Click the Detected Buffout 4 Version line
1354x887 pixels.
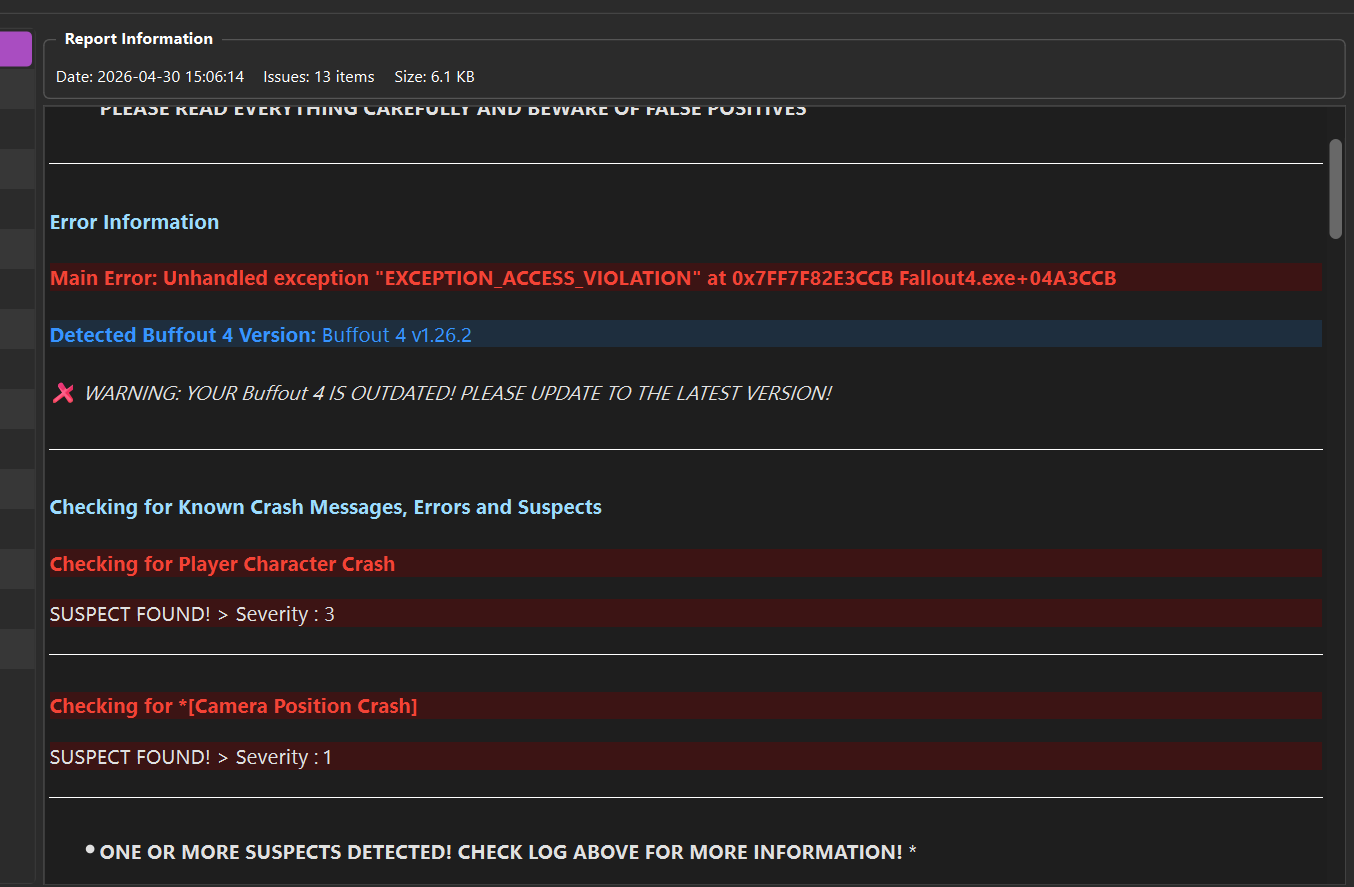pos(685,335)
